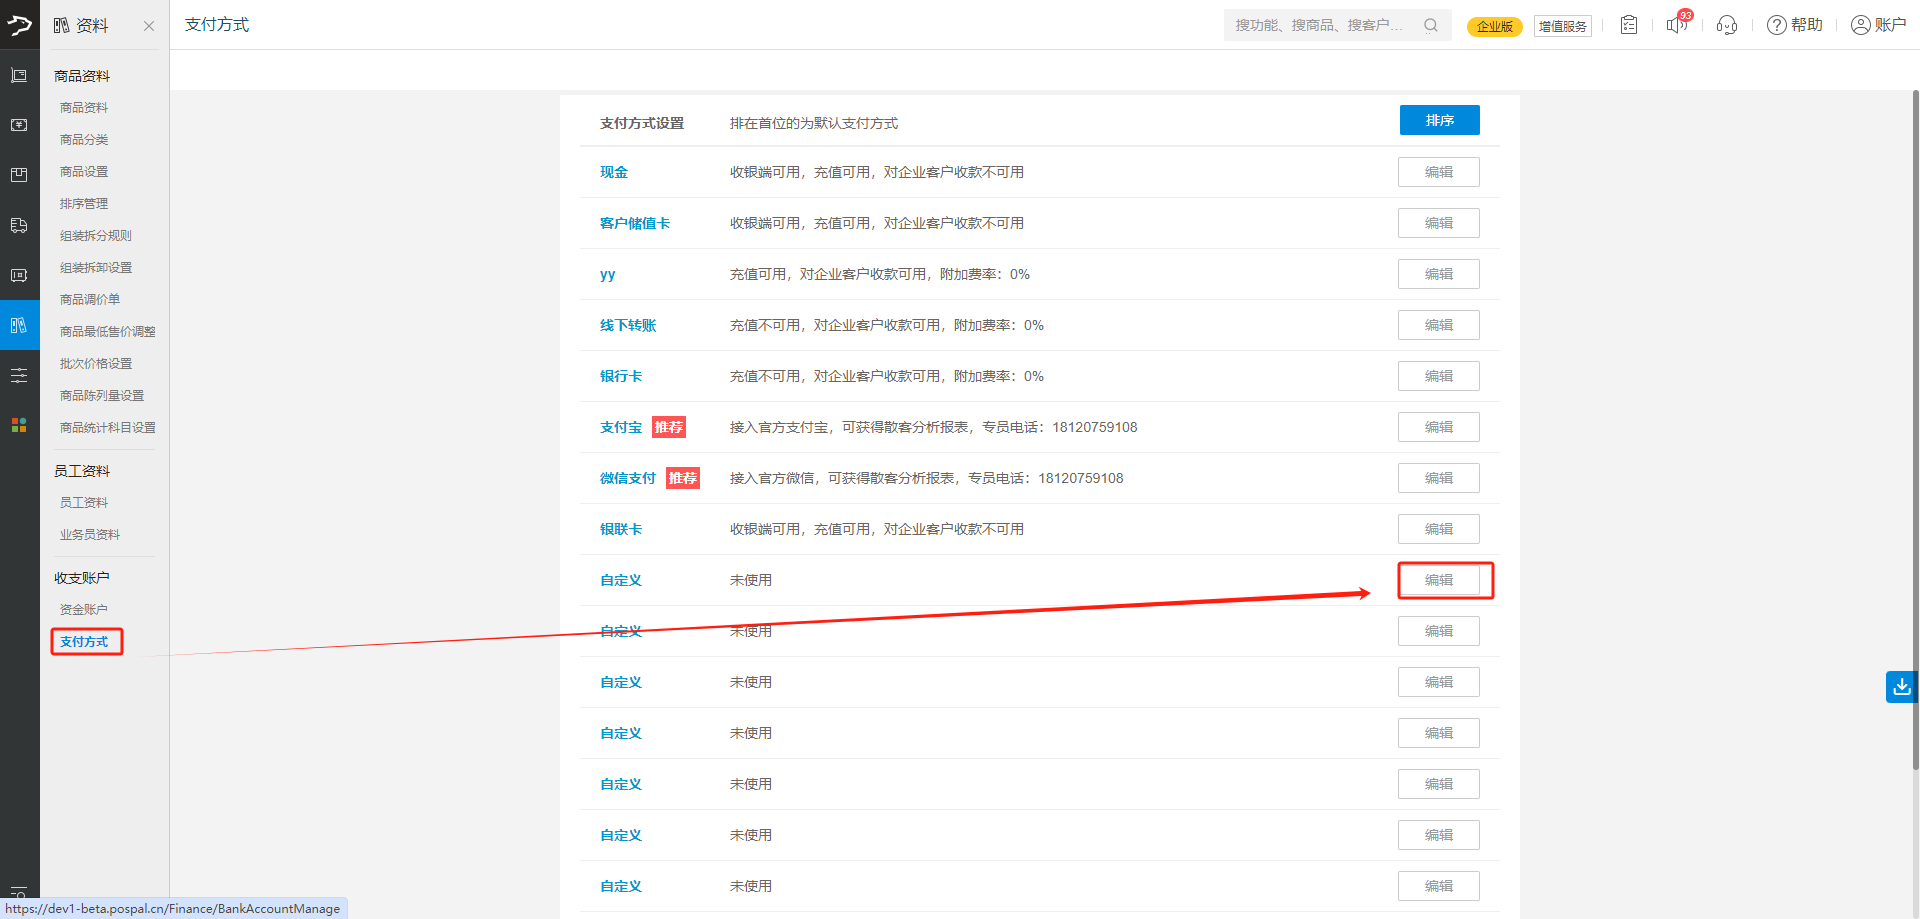Image resolution: width=1920 pixels, height=919 pixels.
Task: Edit the 现金 payment method
Action: [x=1438, y=172]
